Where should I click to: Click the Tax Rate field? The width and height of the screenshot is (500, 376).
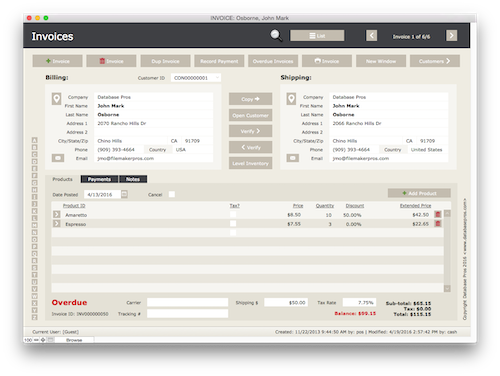[359, 302]
